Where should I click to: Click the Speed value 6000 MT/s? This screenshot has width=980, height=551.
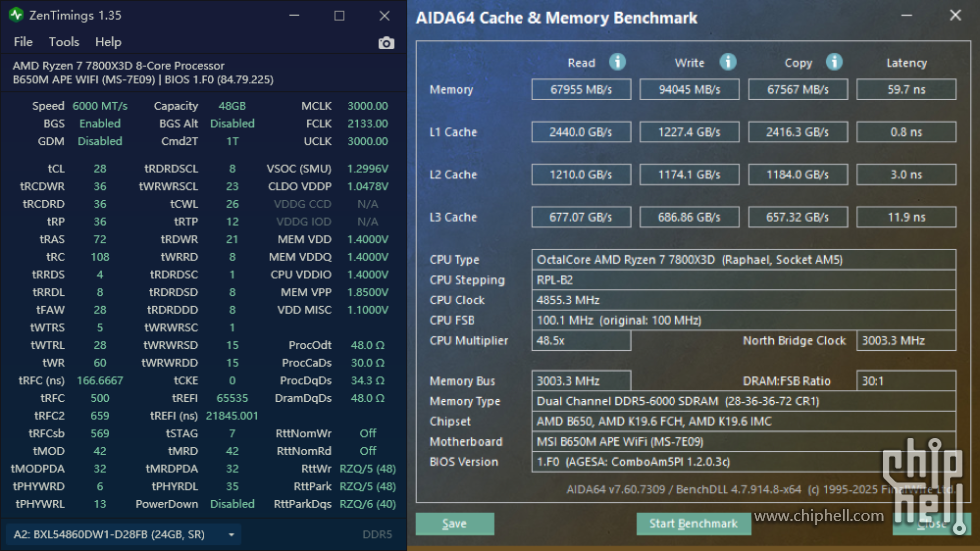coord(100,106)
